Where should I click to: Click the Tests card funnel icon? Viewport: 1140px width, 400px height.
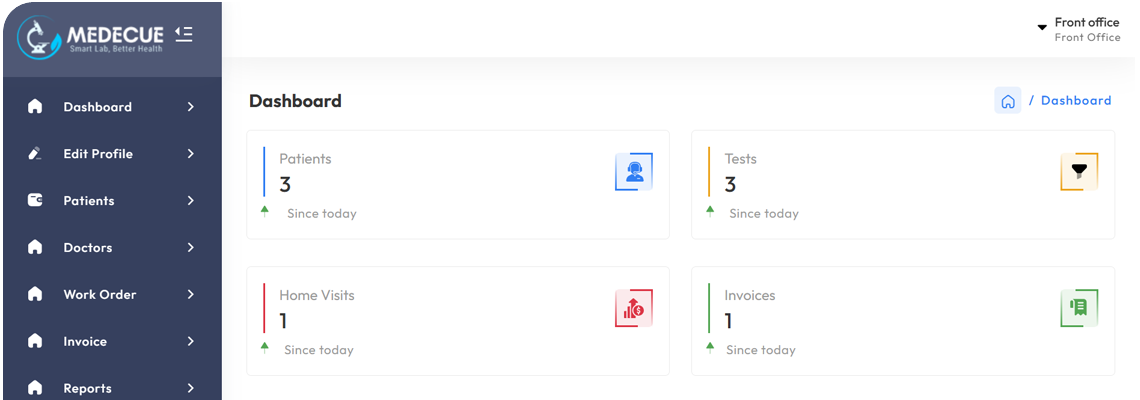[x=1079, y=171]
